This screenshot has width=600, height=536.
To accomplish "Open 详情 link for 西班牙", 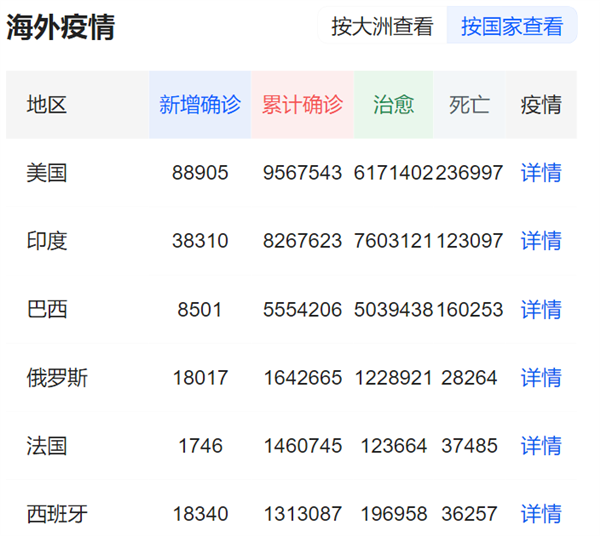I will click(x=541, y=514).
